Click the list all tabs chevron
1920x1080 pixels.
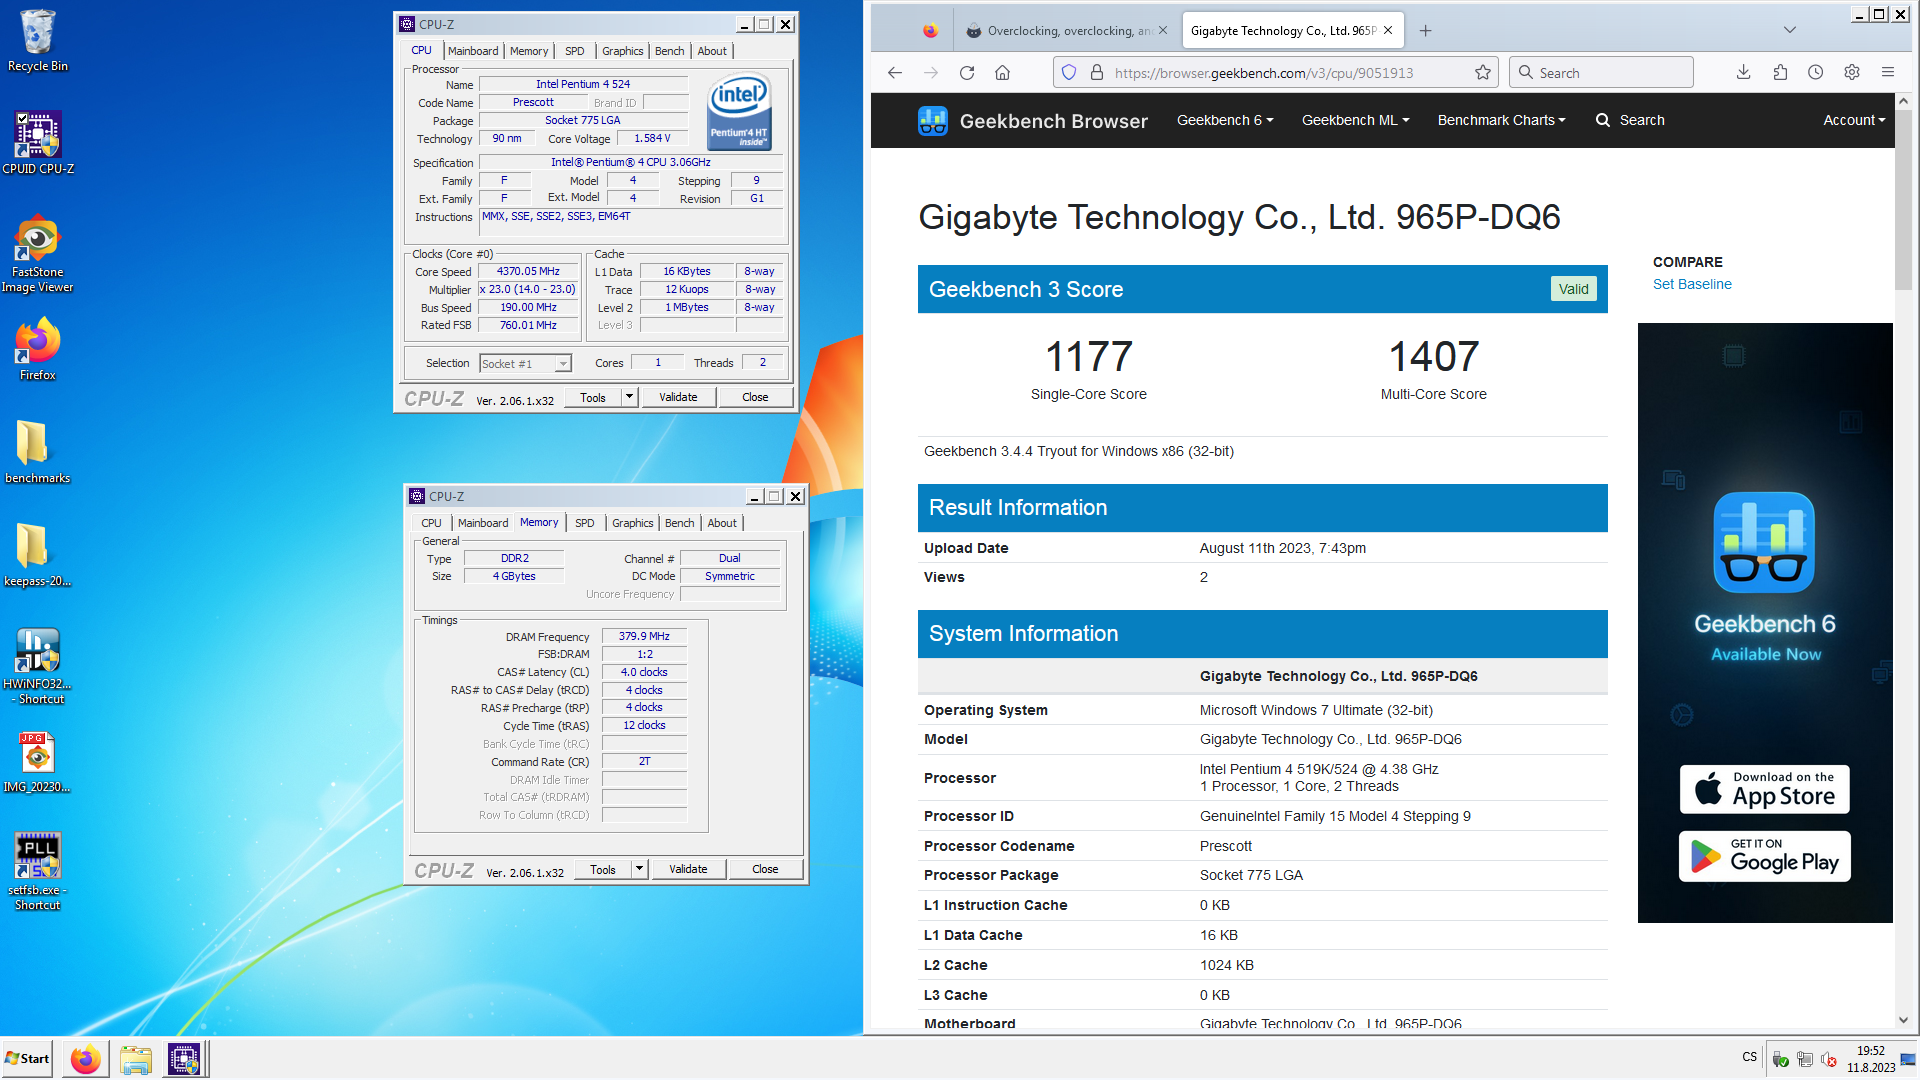point(1790,30)
